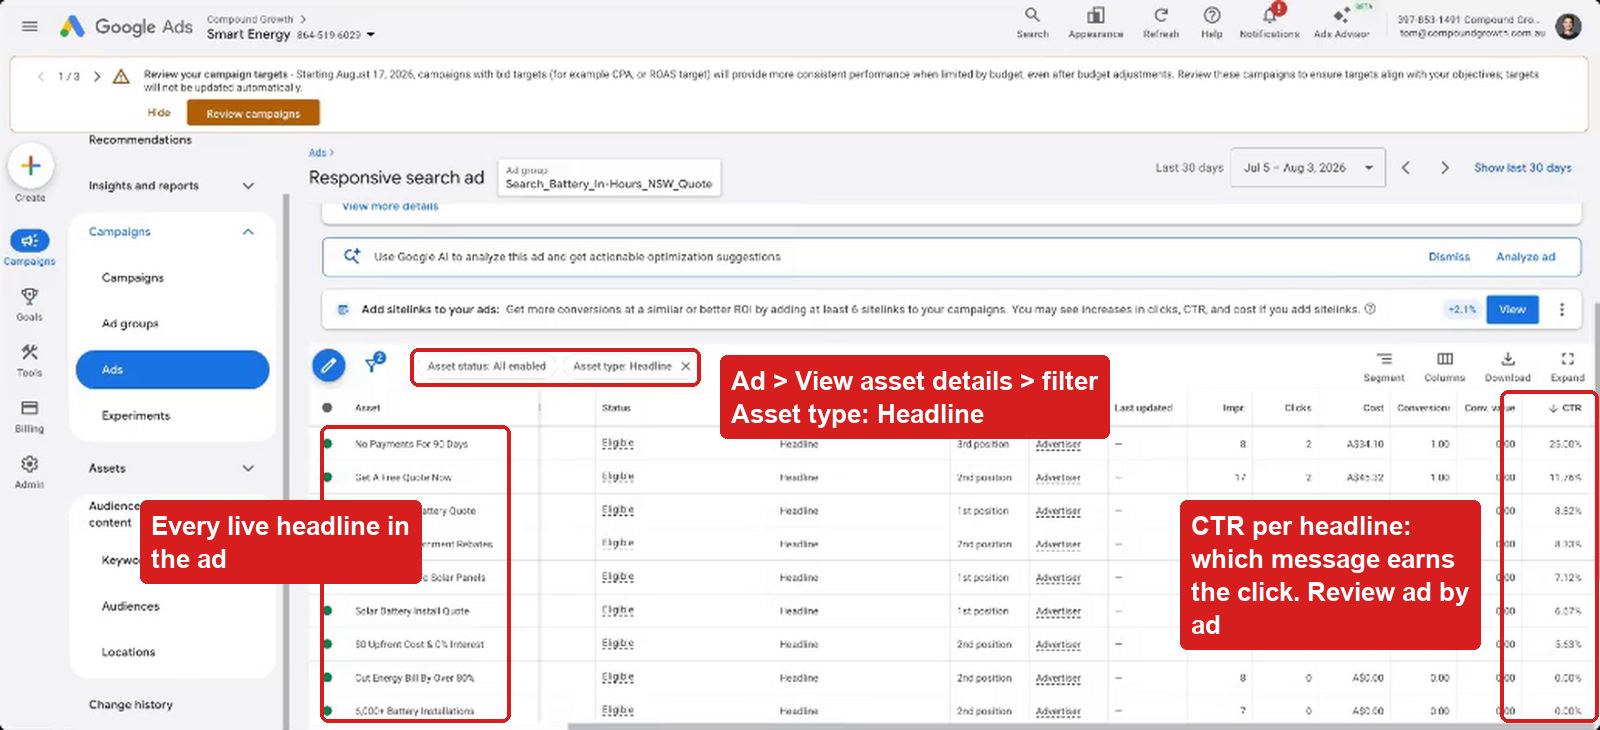Open the Recommendations sidebar item
The width and height of the screenshot is (1600, 730).
(x=140, y=140)
